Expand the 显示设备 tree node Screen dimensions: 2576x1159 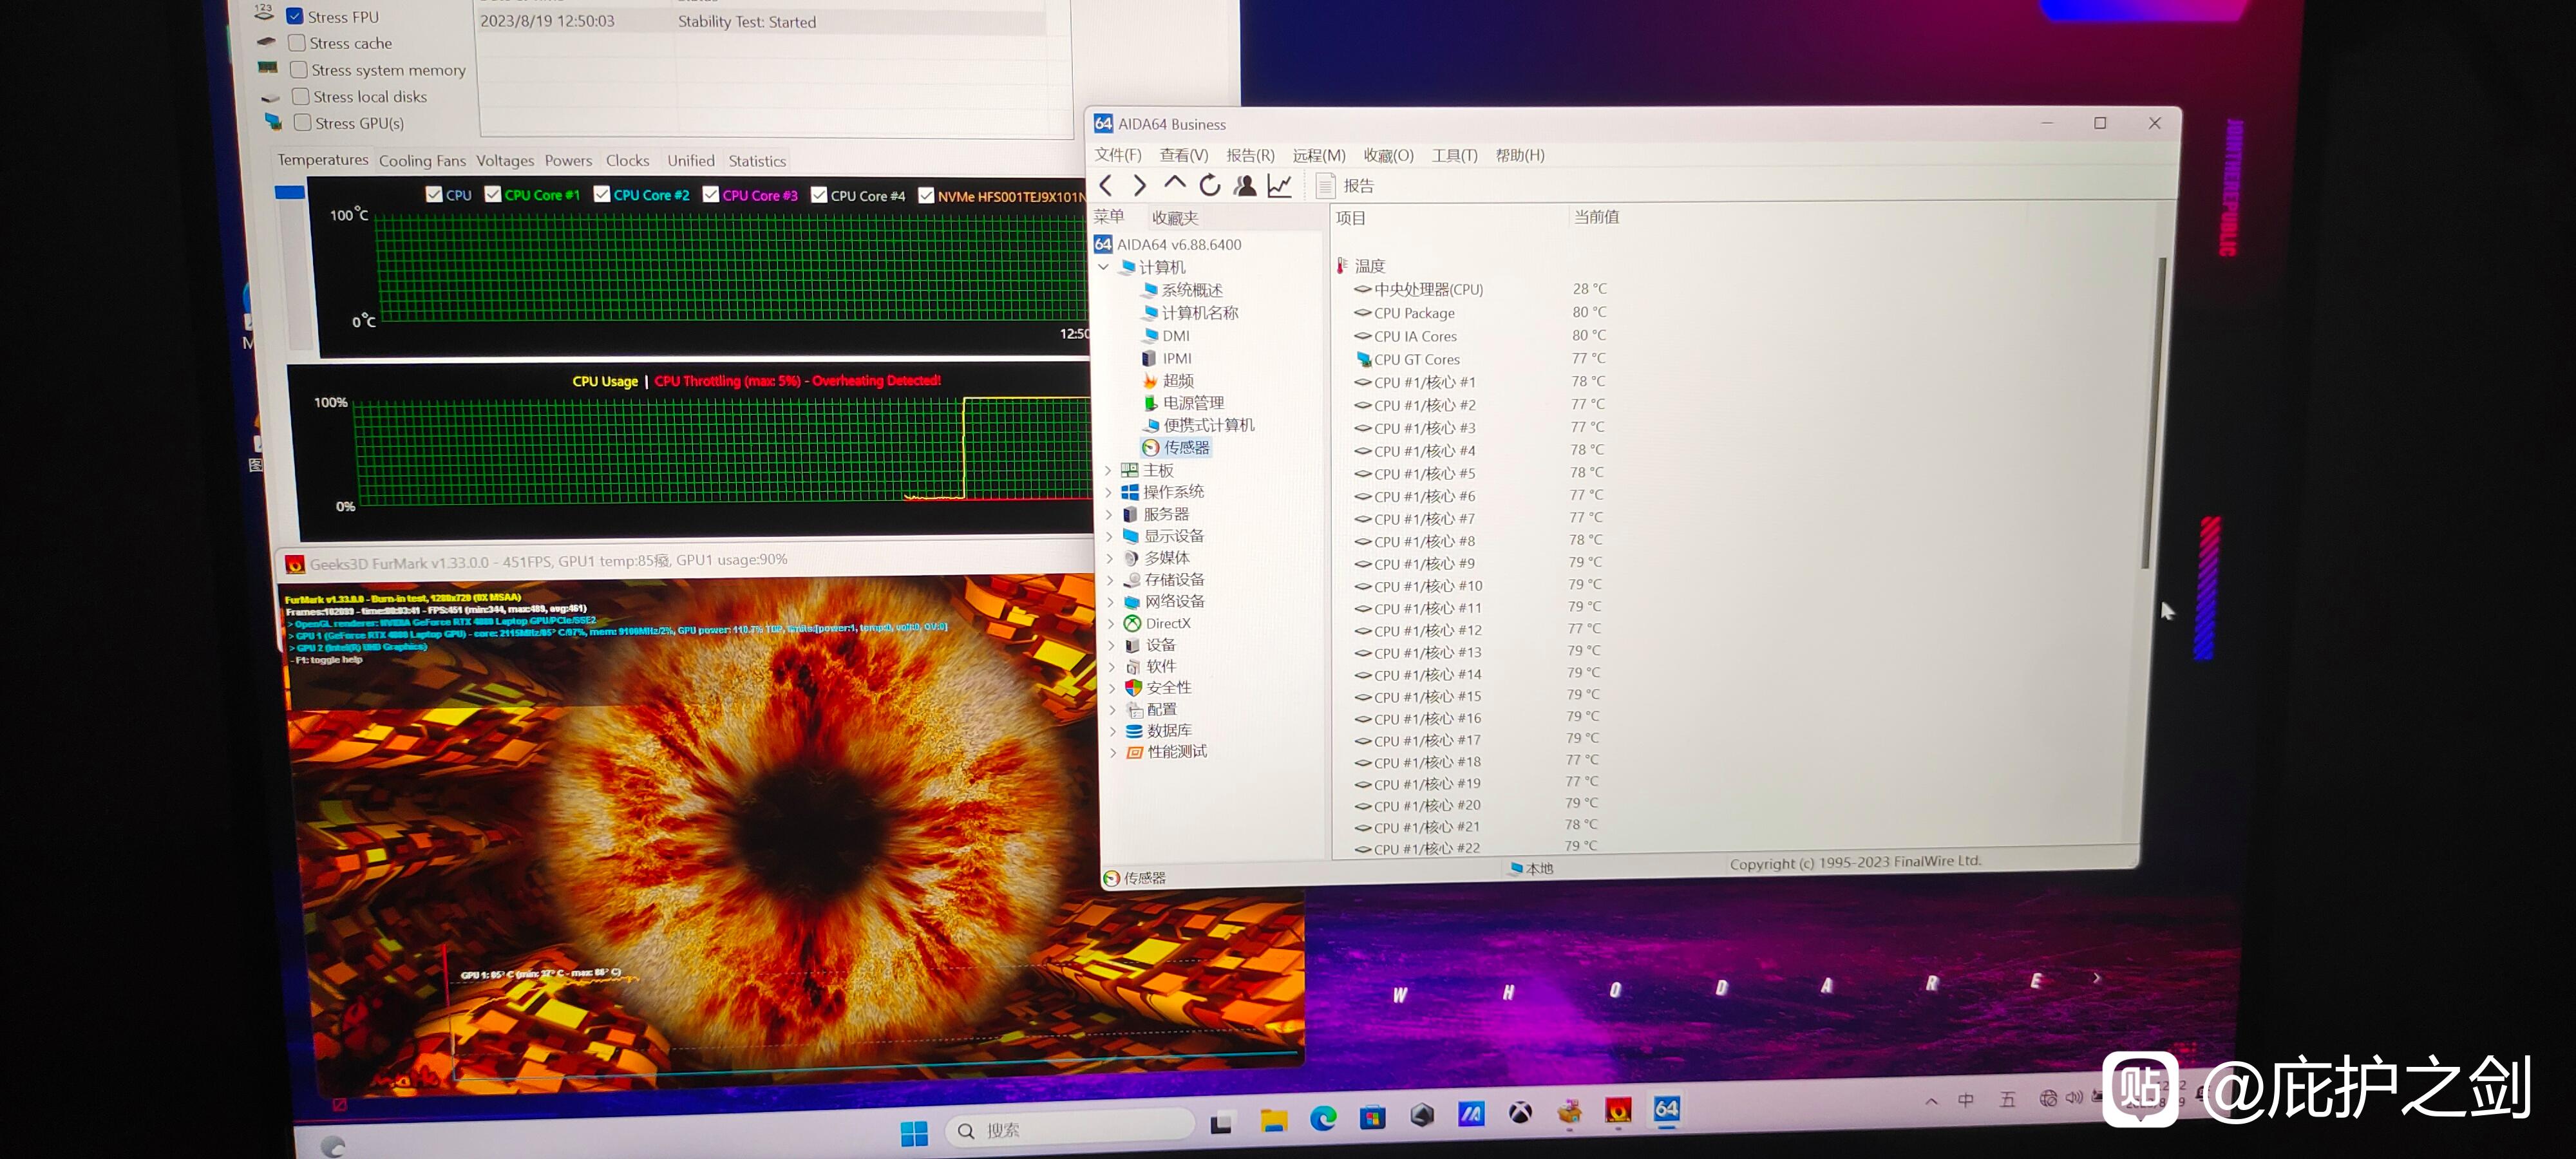tap(1109, 536)
